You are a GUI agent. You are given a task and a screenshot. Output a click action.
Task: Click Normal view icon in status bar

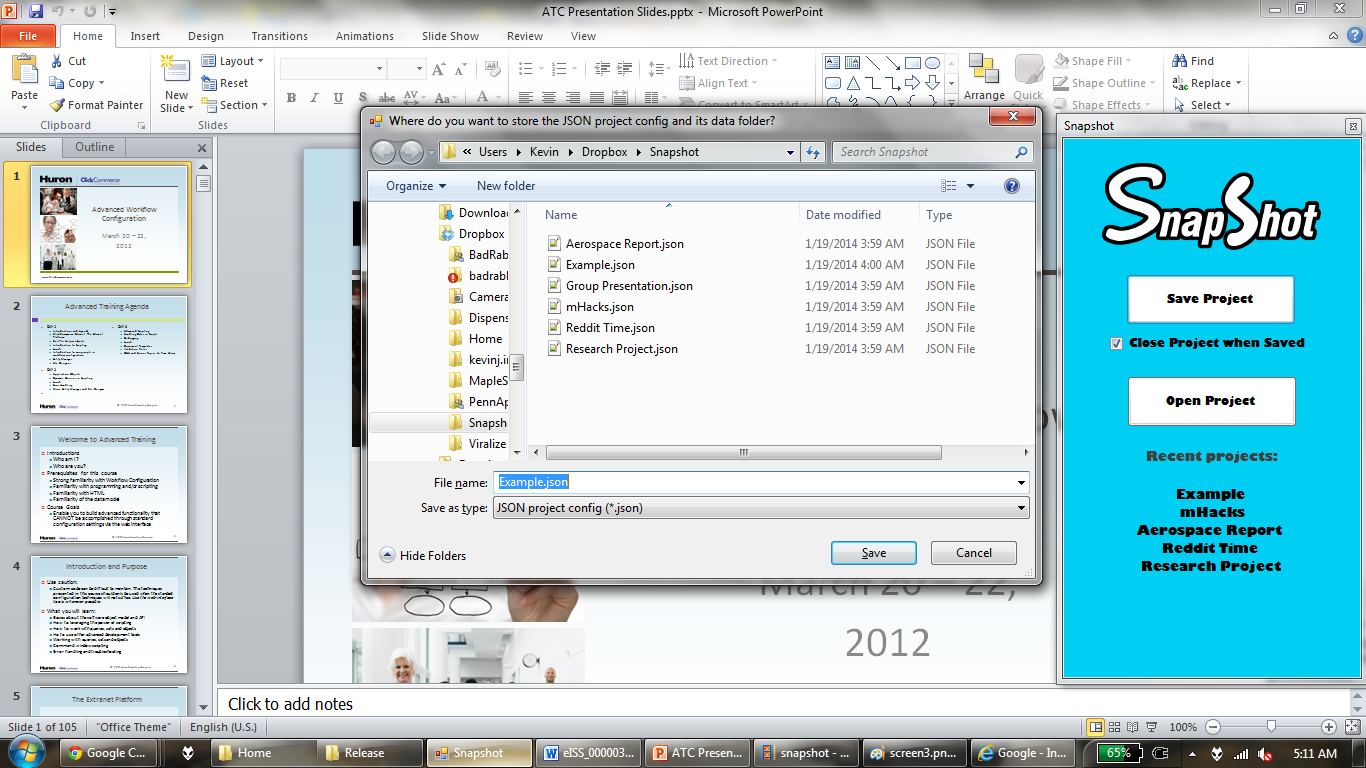[x=1096, y=727]
